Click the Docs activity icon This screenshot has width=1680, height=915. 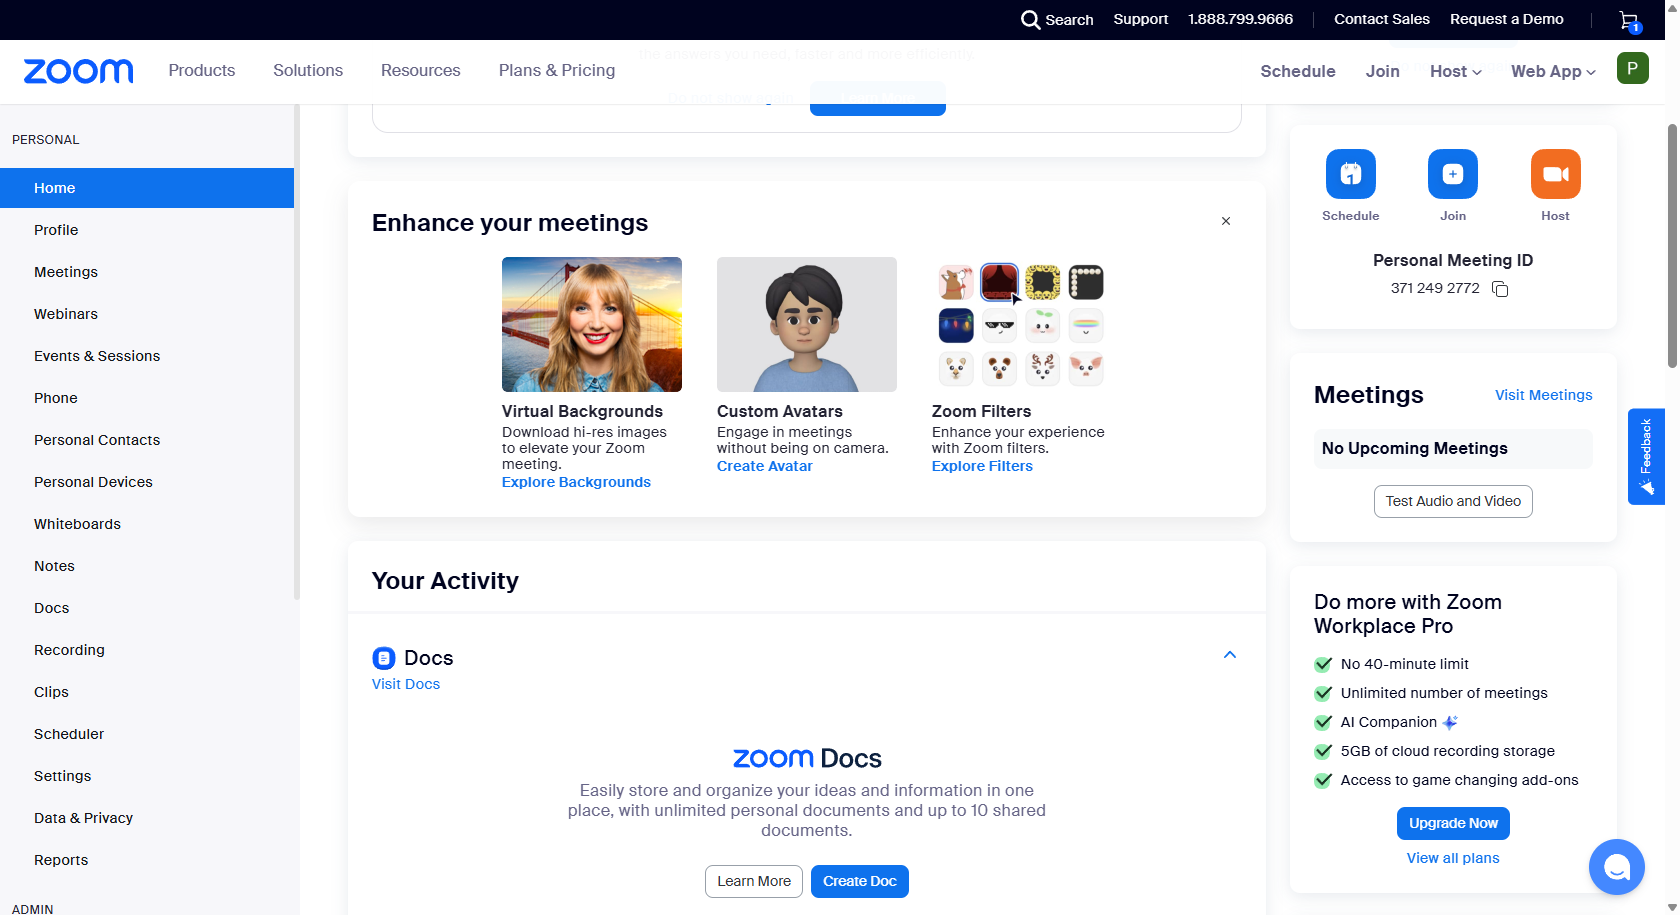pos(384,658)
